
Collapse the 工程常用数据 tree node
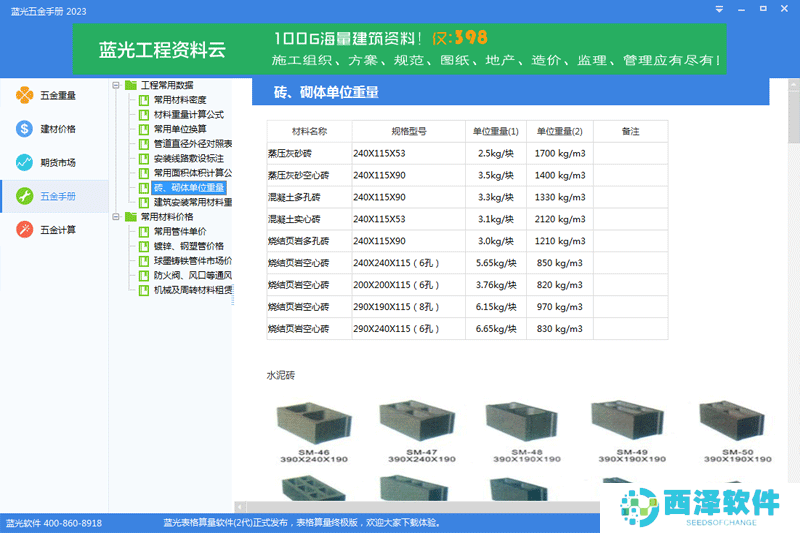116,85
